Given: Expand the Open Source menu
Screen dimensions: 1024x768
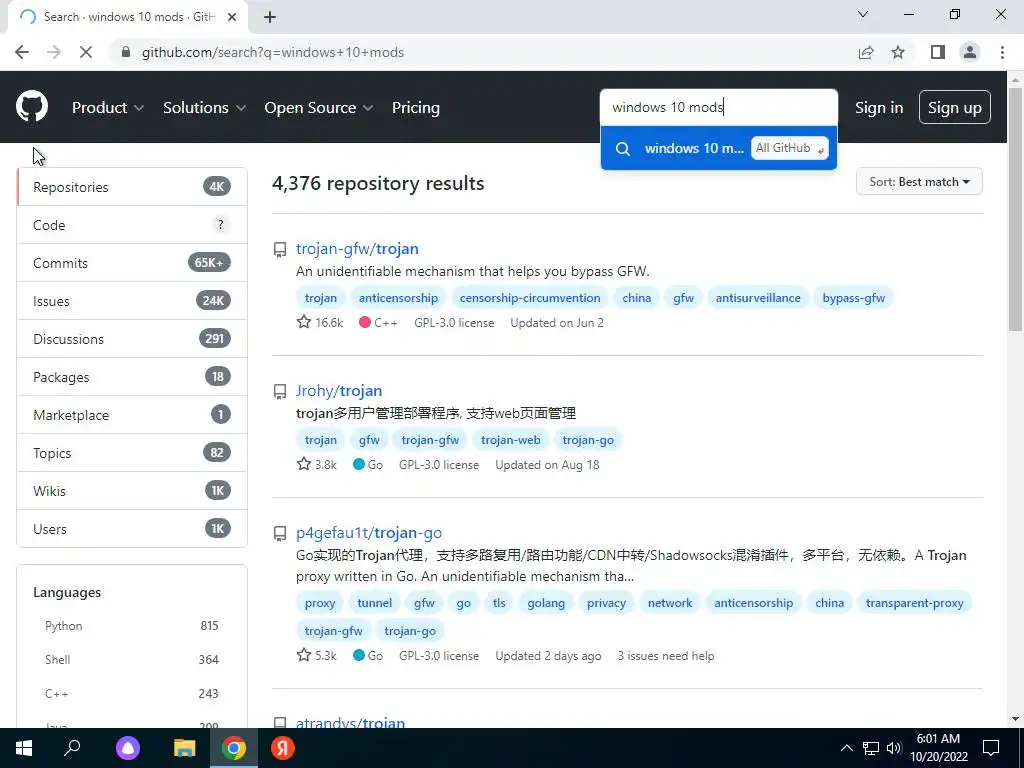Looking at the screenshot, I should point(319,108).
